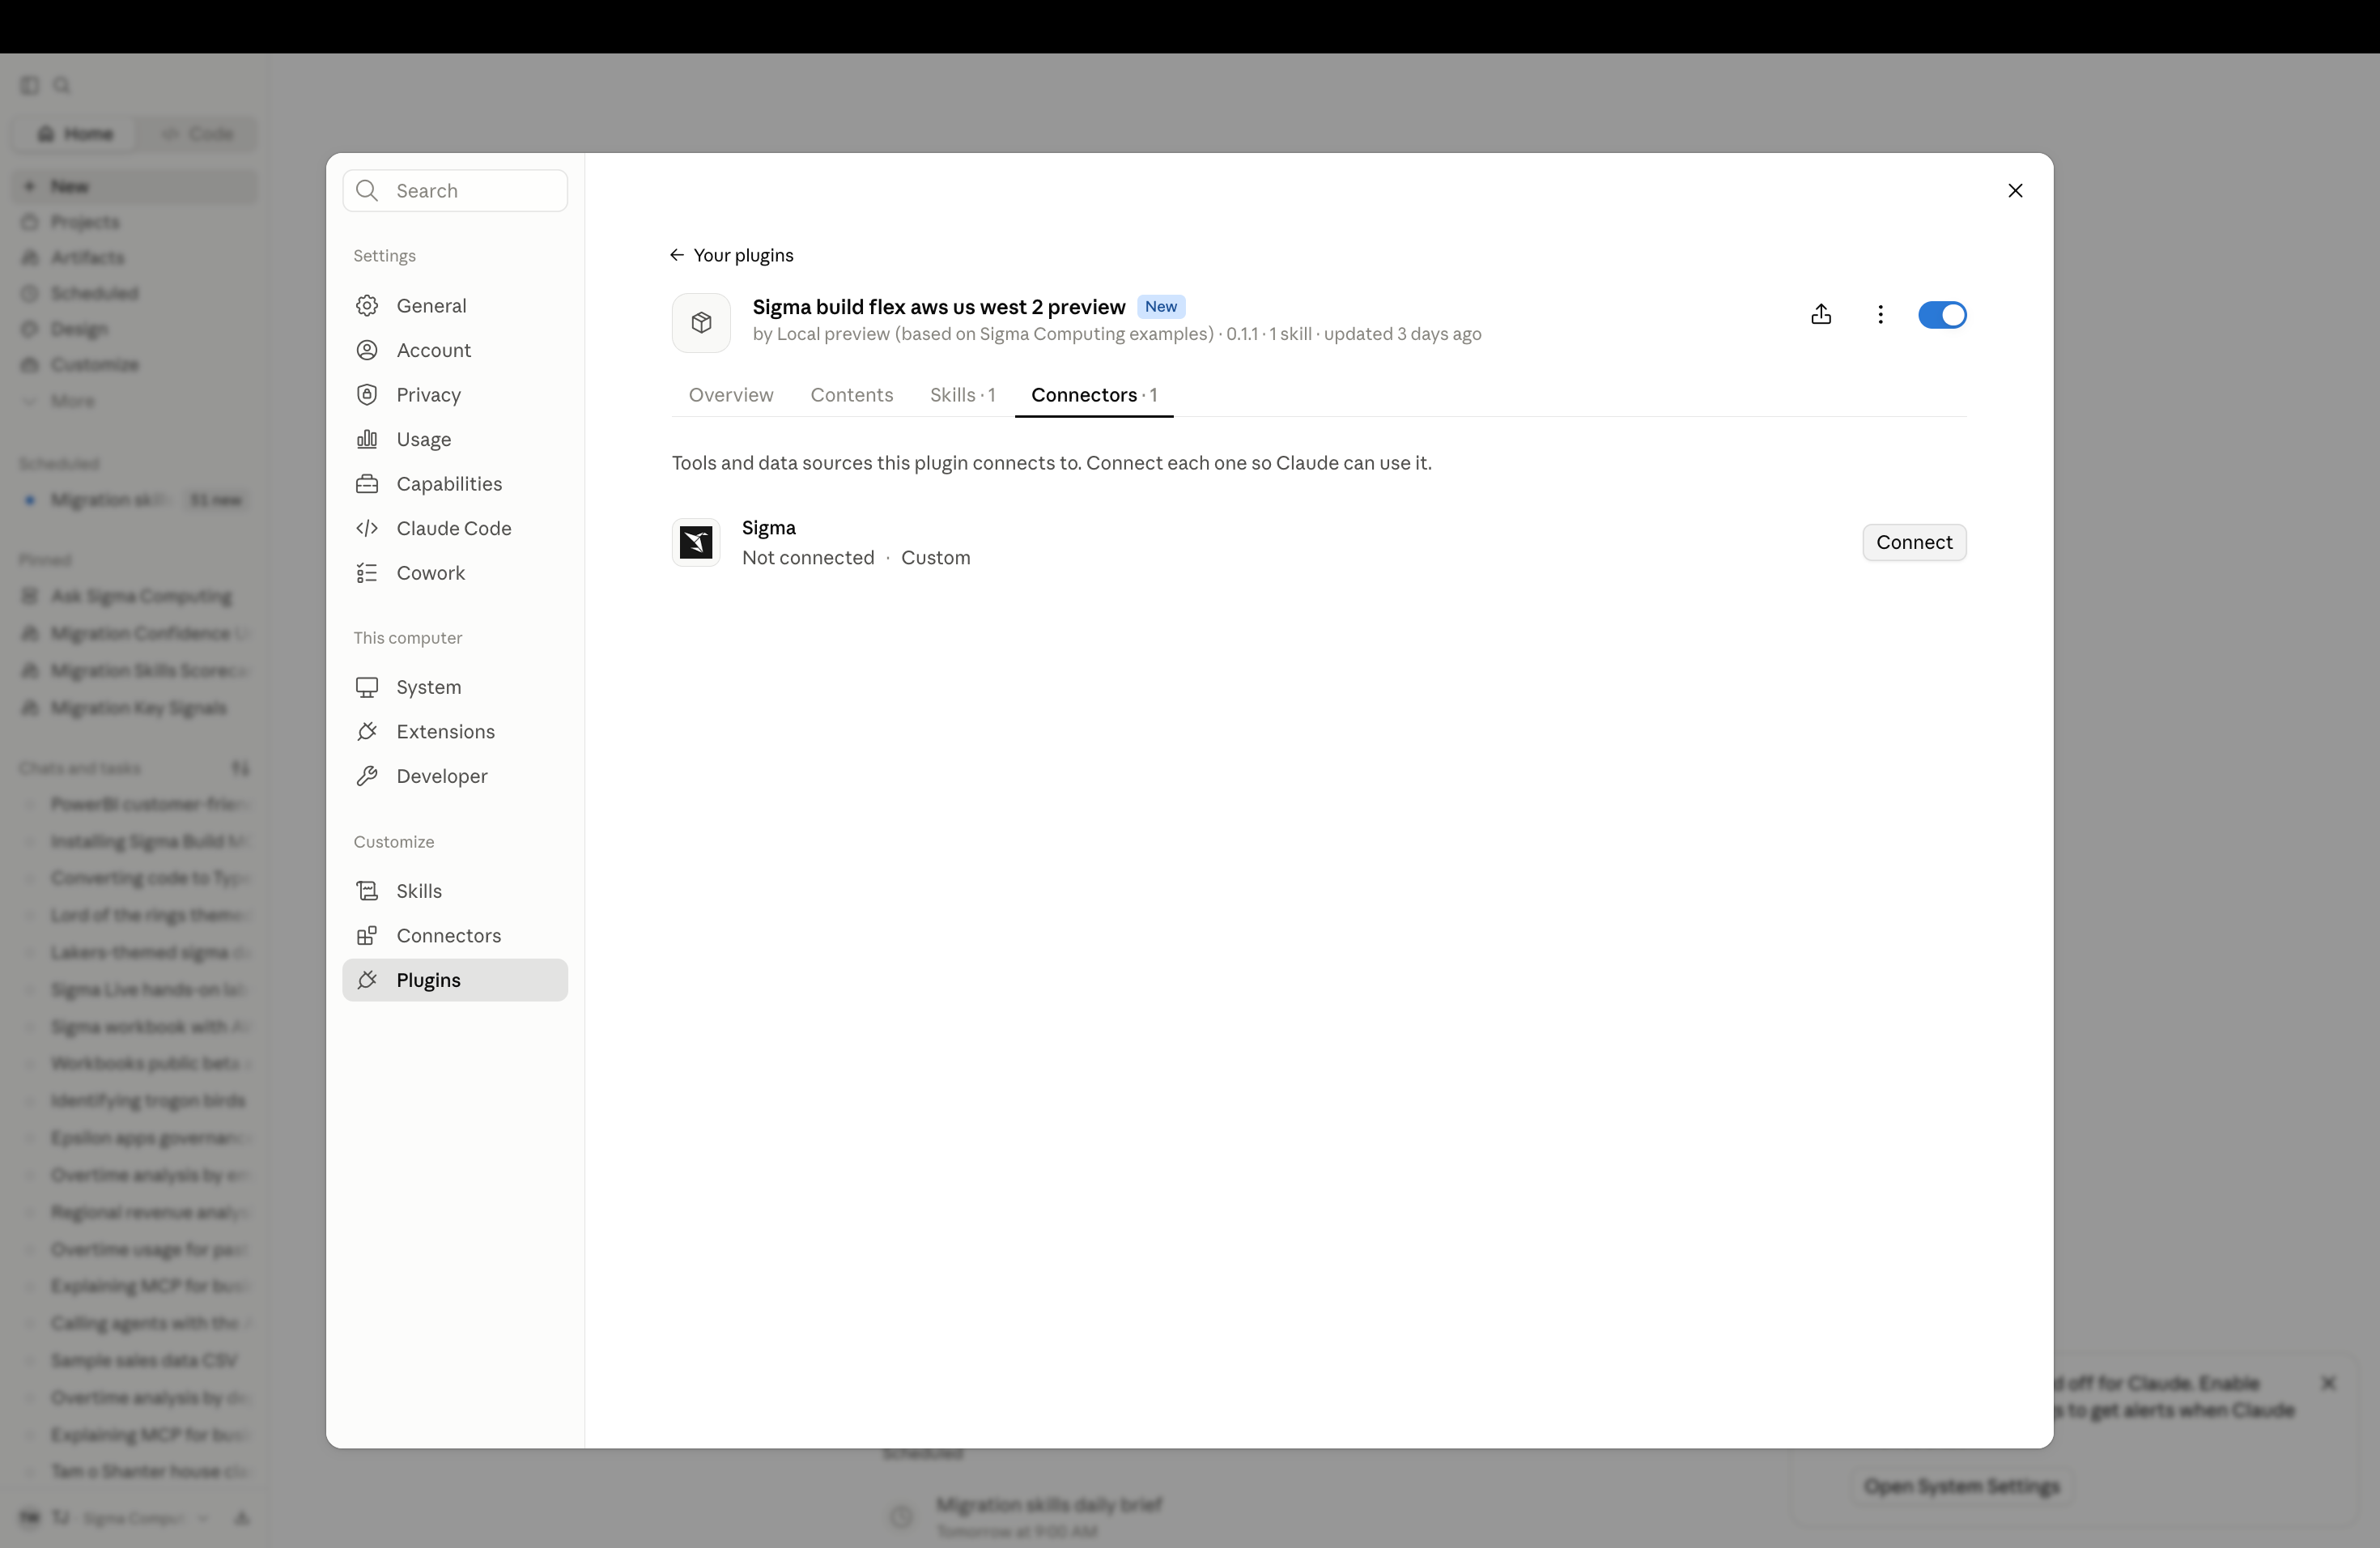Open the three-dot plugin options menu
This screenshot has width=2380, height=1548.
(x=1880, y=315)
